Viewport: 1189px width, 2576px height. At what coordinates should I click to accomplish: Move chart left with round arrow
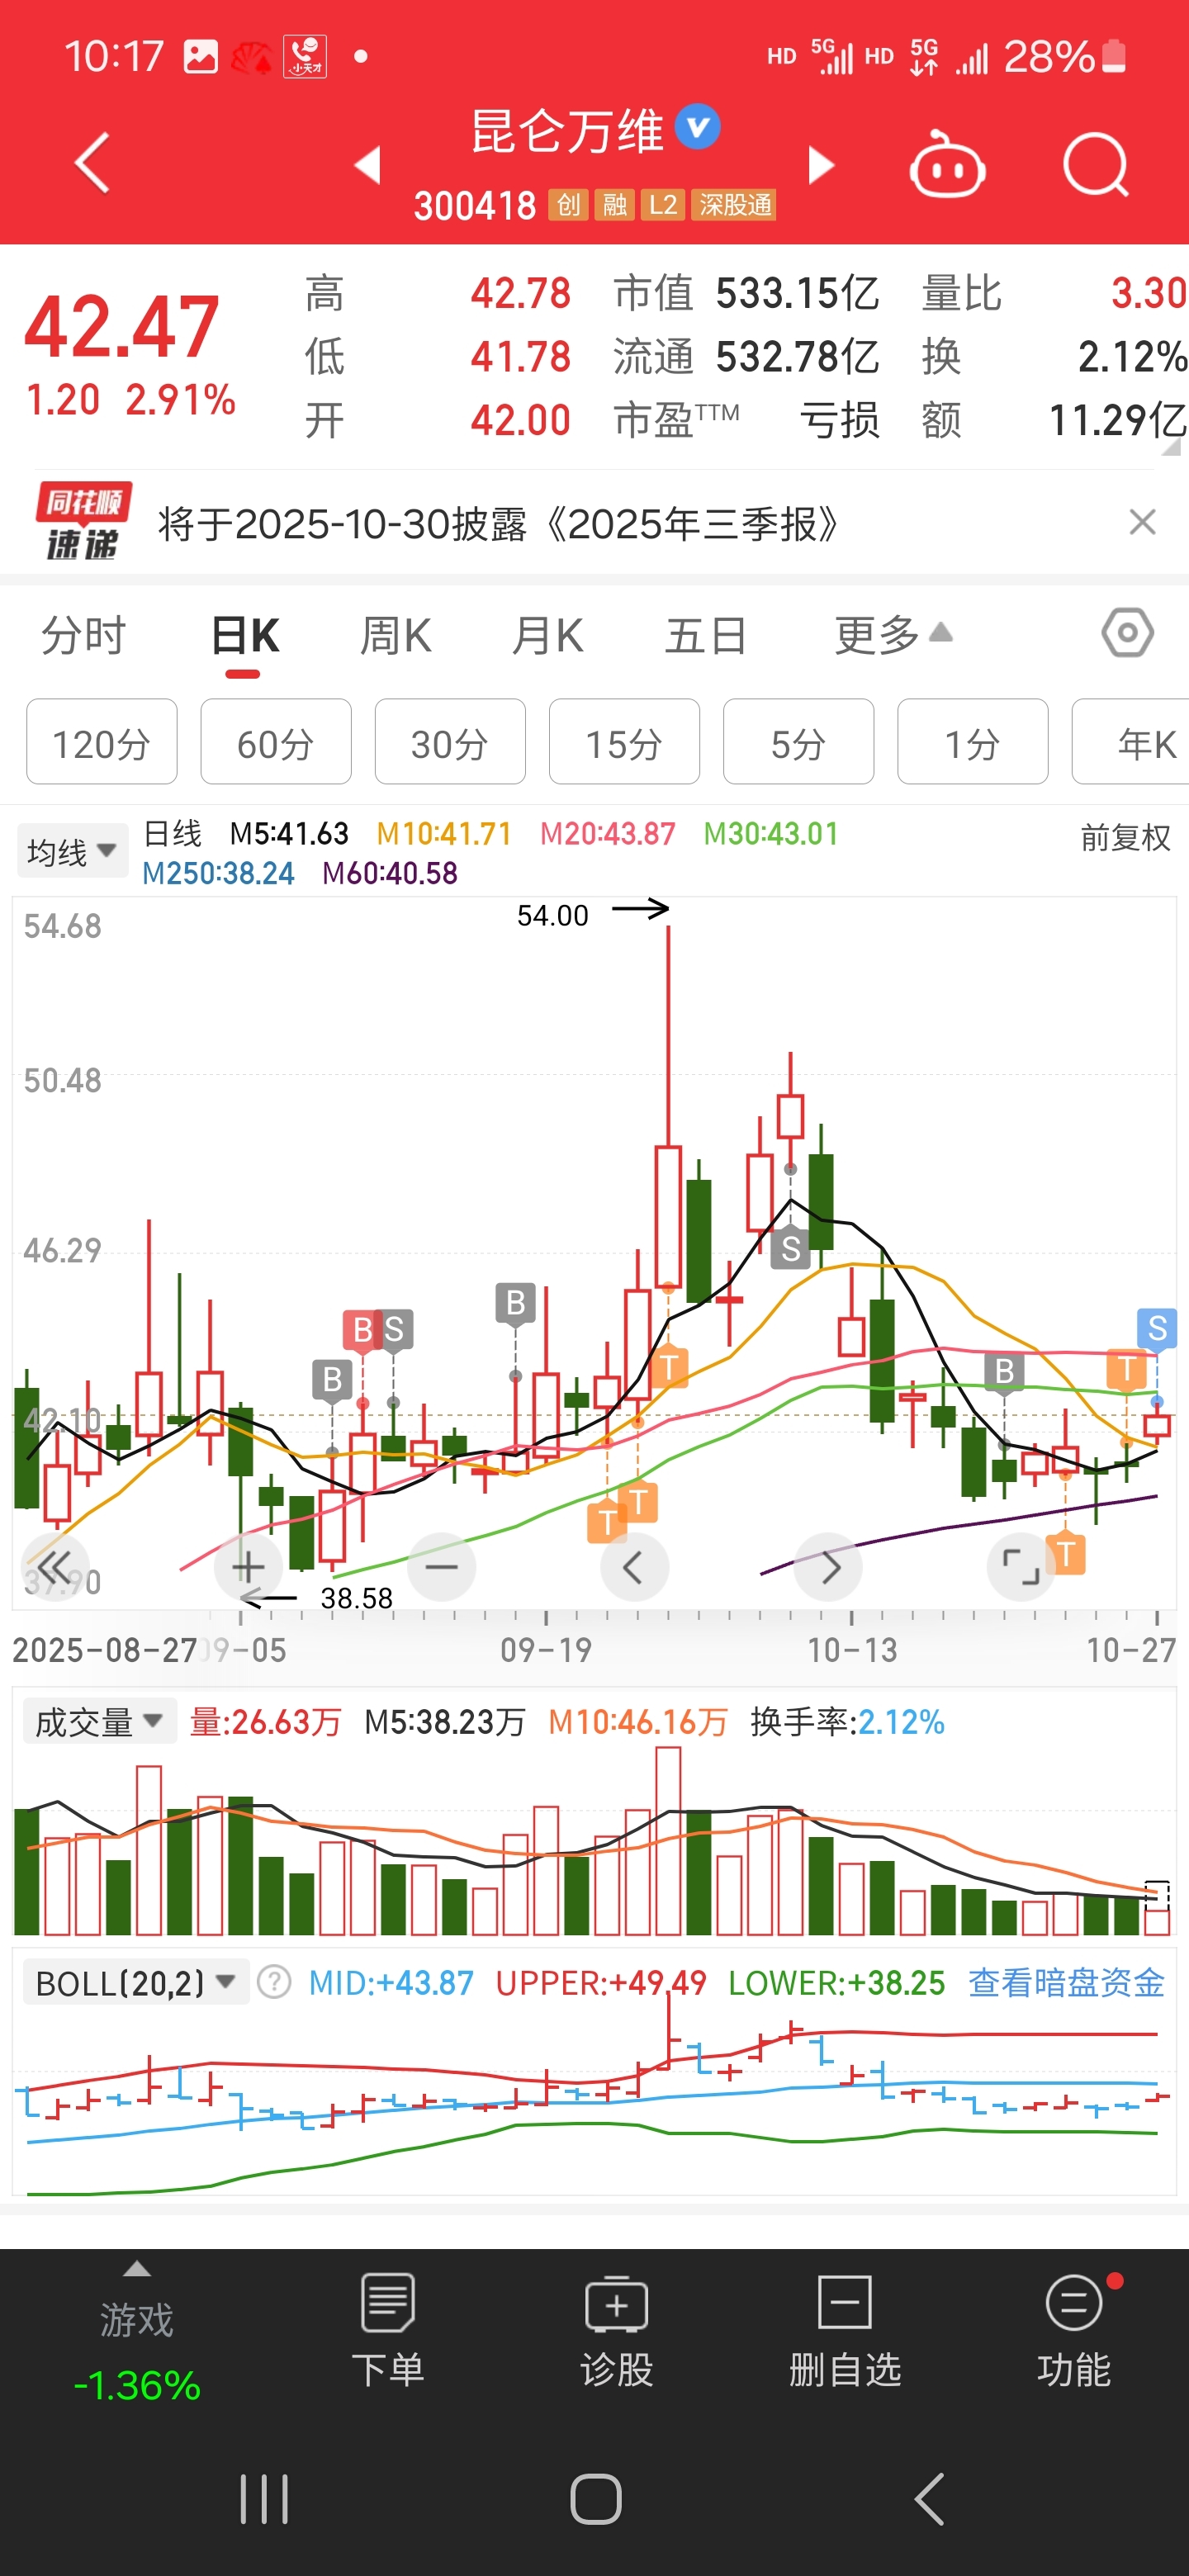pyautogui.click(x=634, y=1567)
